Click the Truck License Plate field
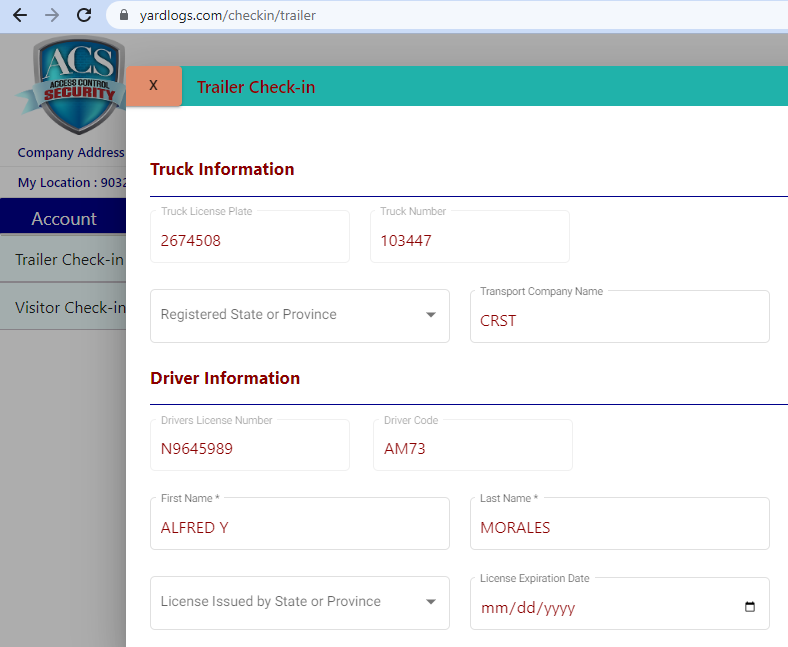Viewport: 788px width, 647px height. pyautogui.click(x=250, y=237)
